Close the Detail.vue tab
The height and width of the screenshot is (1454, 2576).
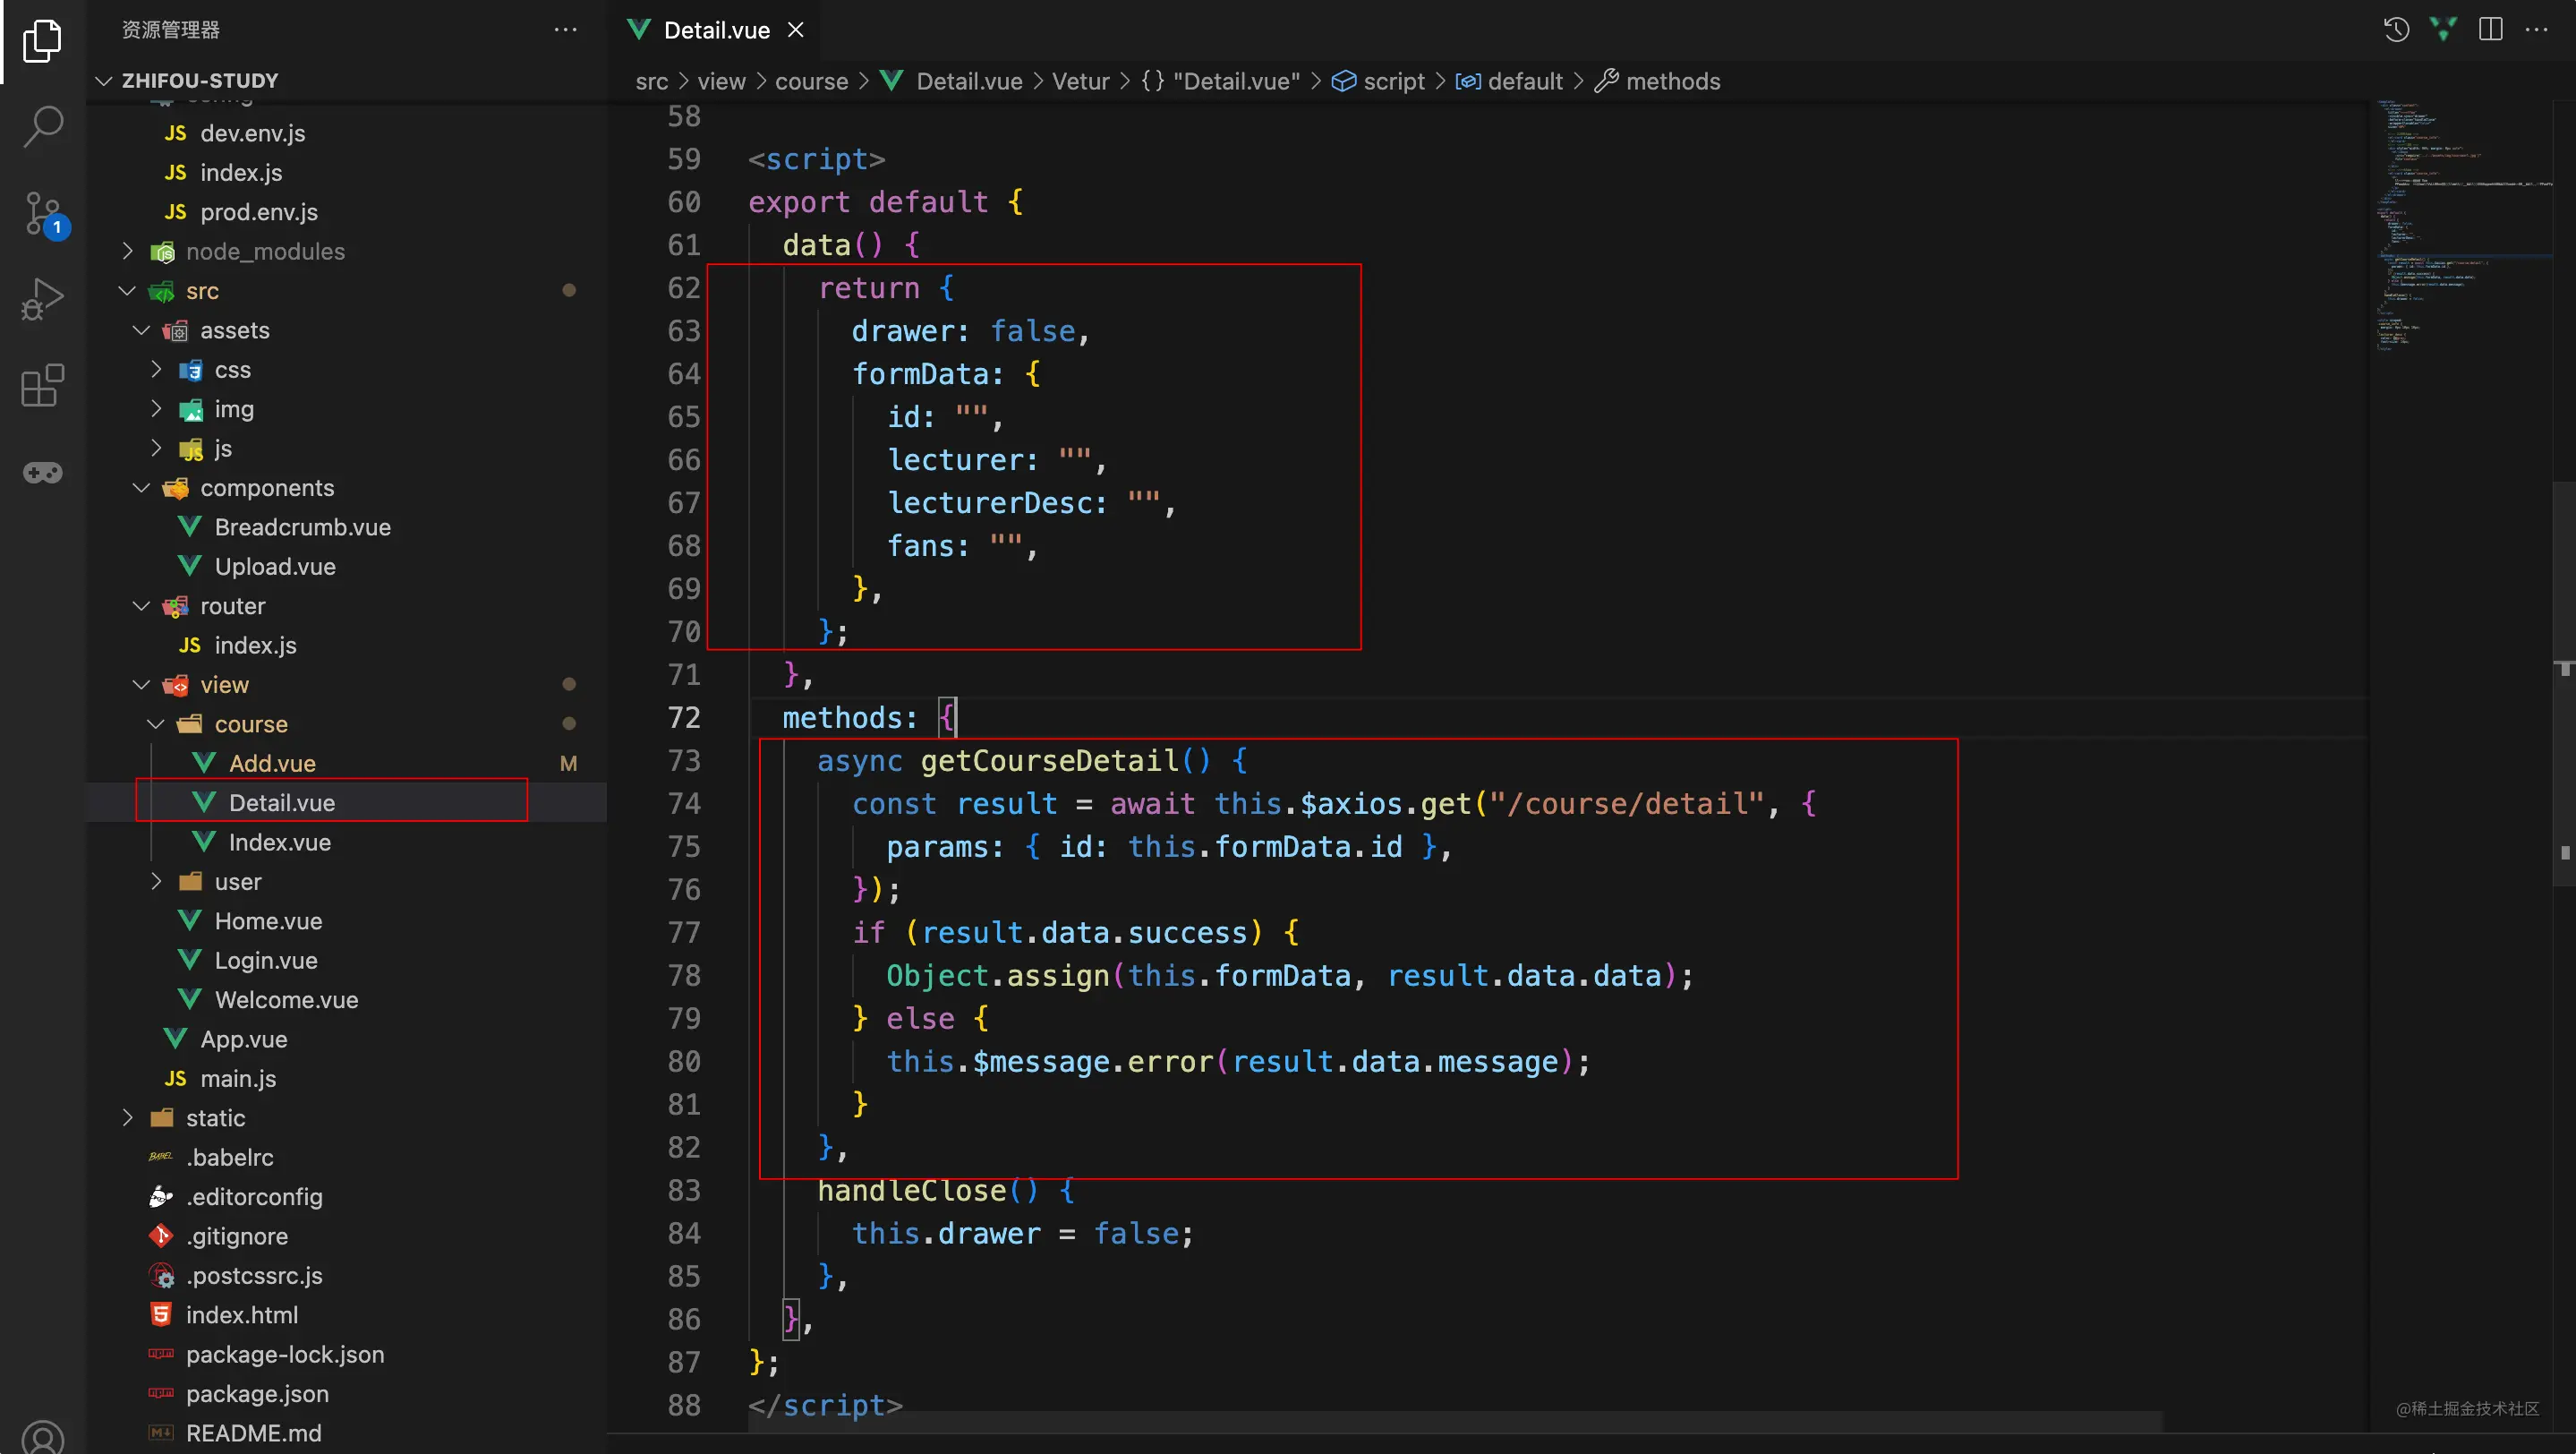pyautogui.click(x=796, y=30)
